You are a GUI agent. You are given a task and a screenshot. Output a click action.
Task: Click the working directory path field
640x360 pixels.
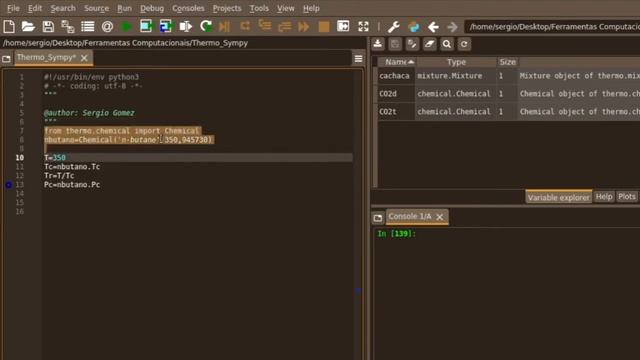click(552, 27)
